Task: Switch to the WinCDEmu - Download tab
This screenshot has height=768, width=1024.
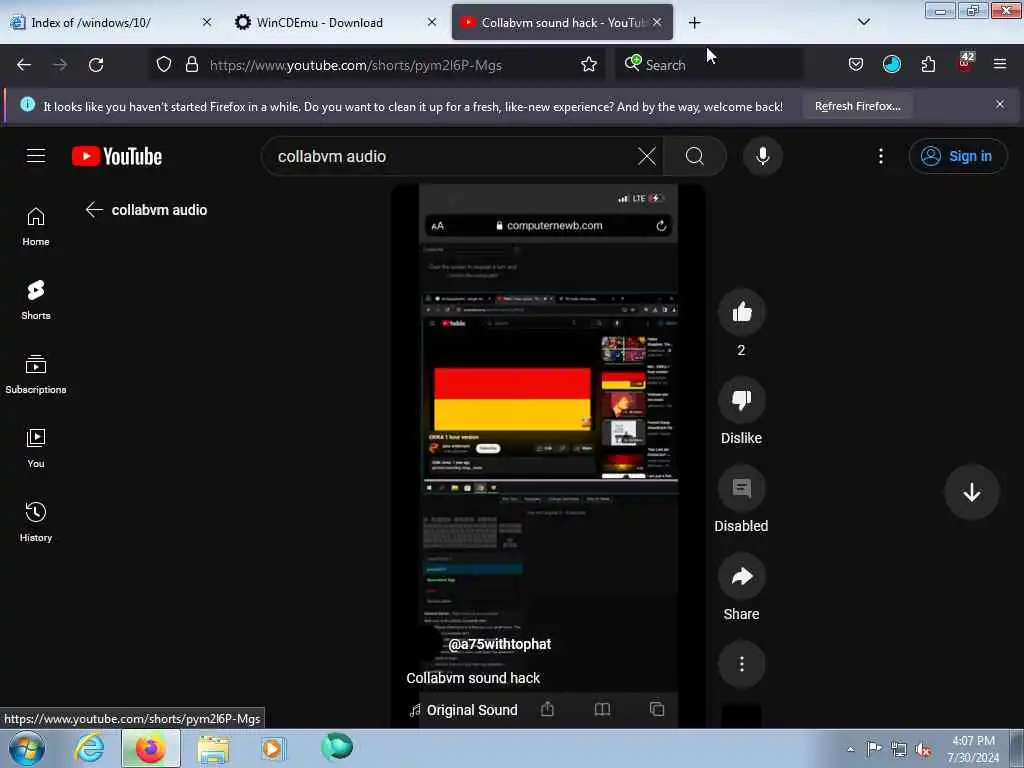Action: pos(336,23)
